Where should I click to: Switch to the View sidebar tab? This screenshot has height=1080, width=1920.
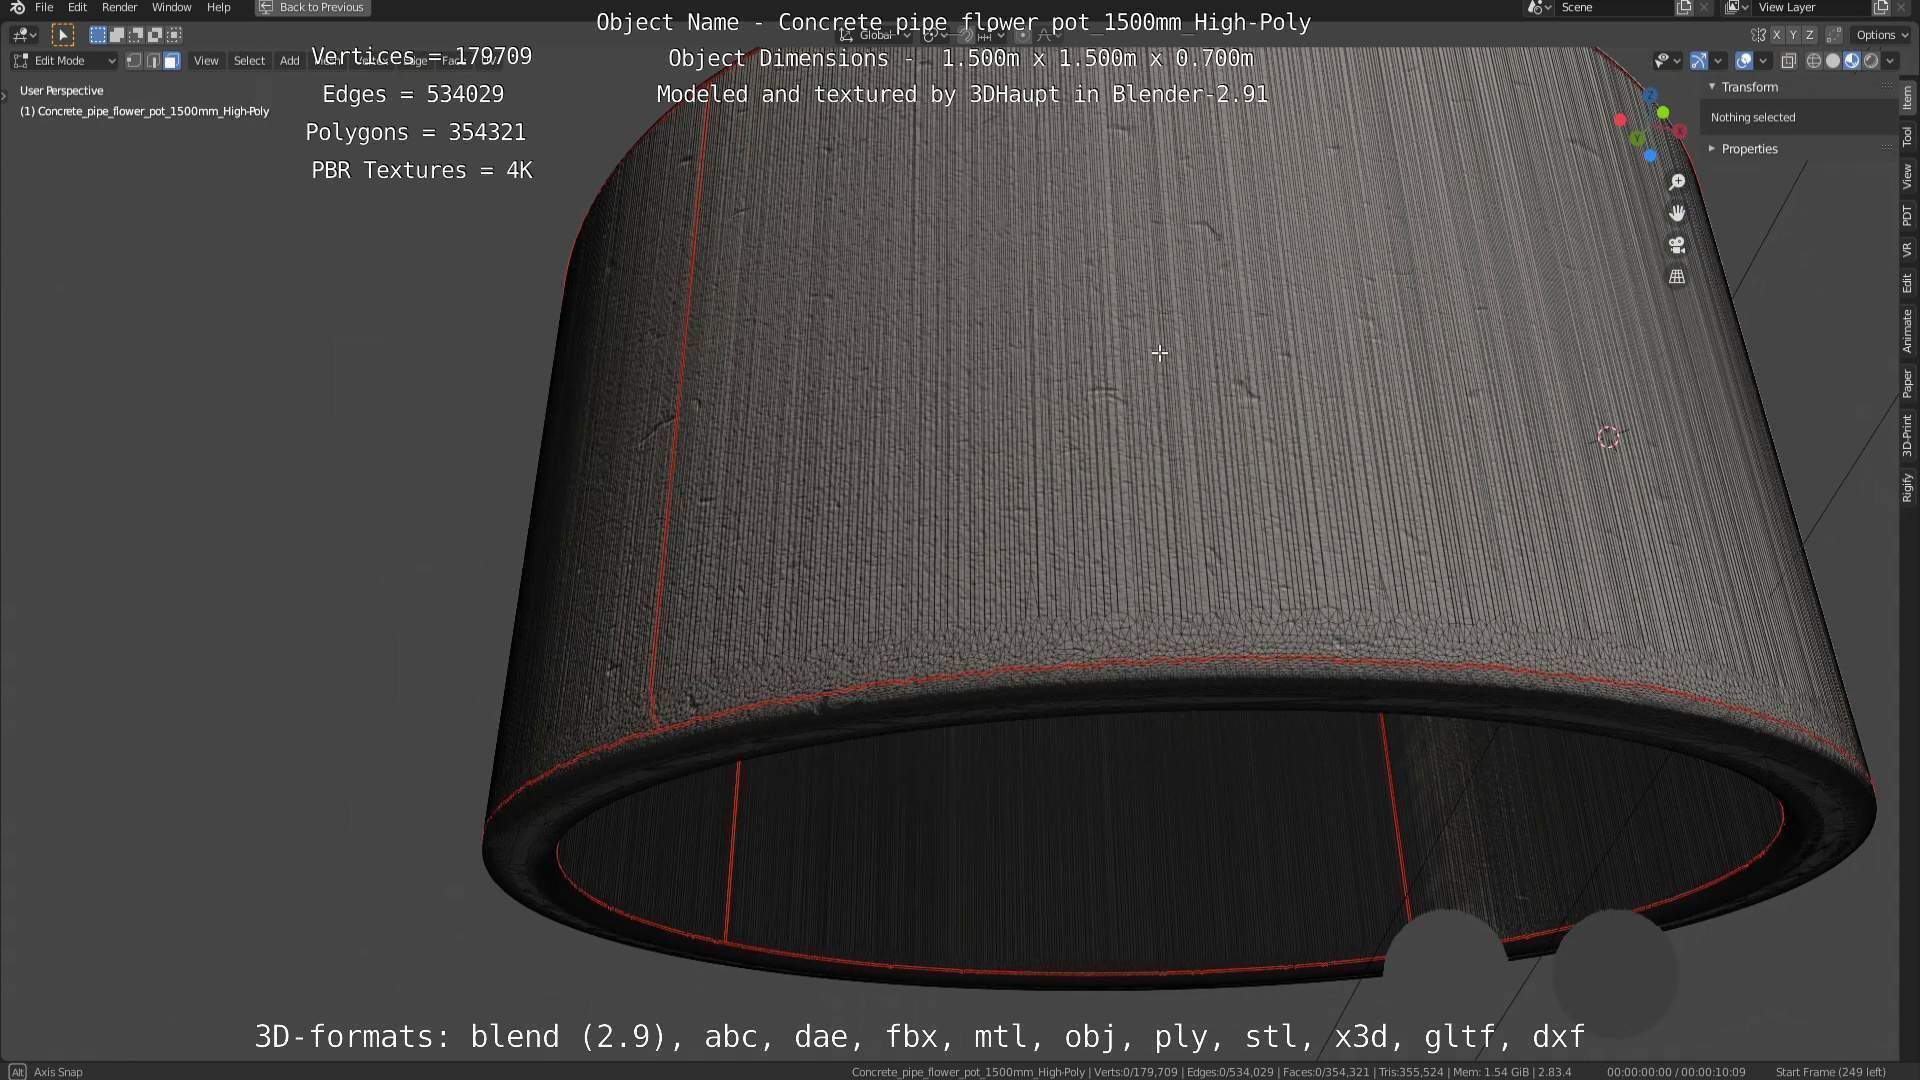point(1908,177)
